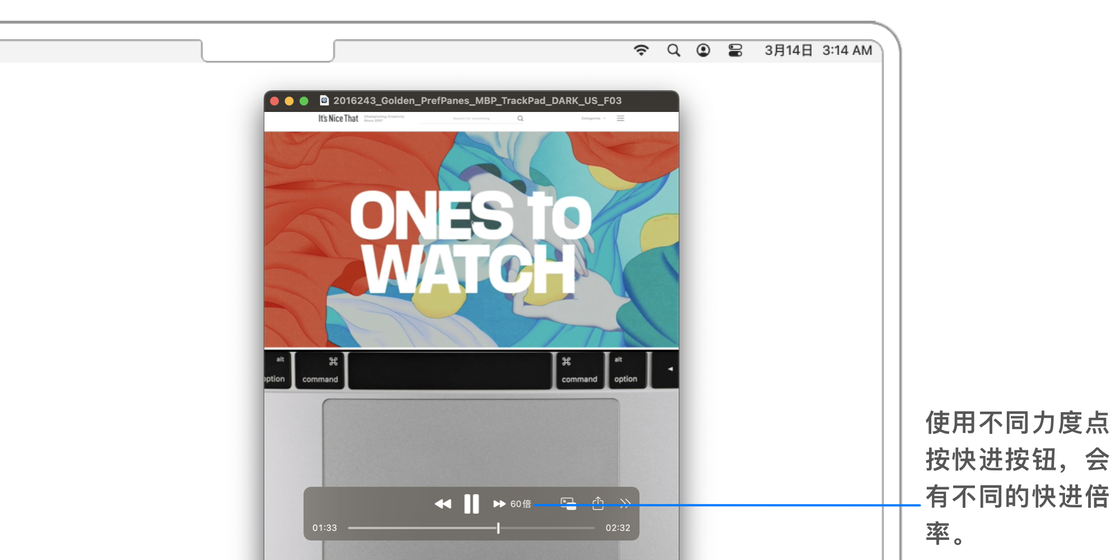Click the It's Nice That logo
This screenshot has width=1120, height=560.
point(338,118)
